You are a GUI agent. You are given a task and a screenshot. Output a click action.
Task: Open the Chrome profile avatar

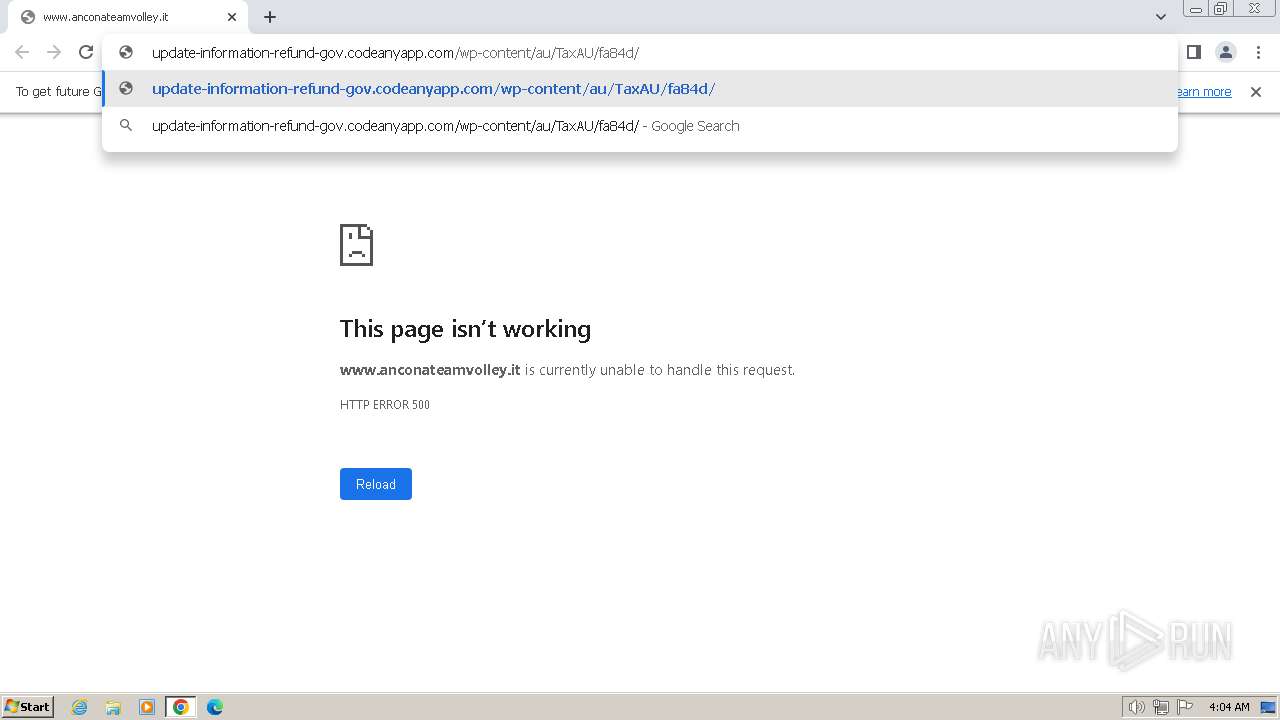point(1226,52)
